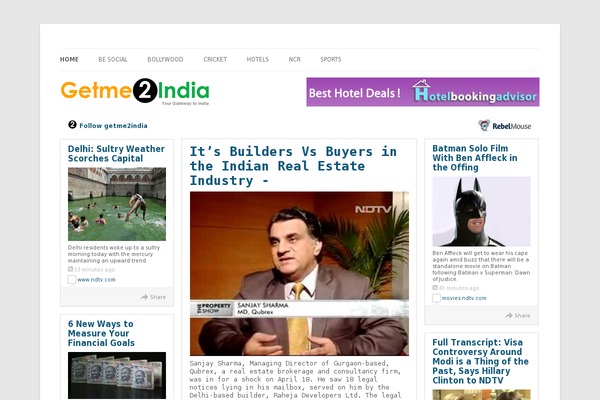Open the CRICKET section
Viewport: 600px width, 400px height.
(x=215, y=59)
